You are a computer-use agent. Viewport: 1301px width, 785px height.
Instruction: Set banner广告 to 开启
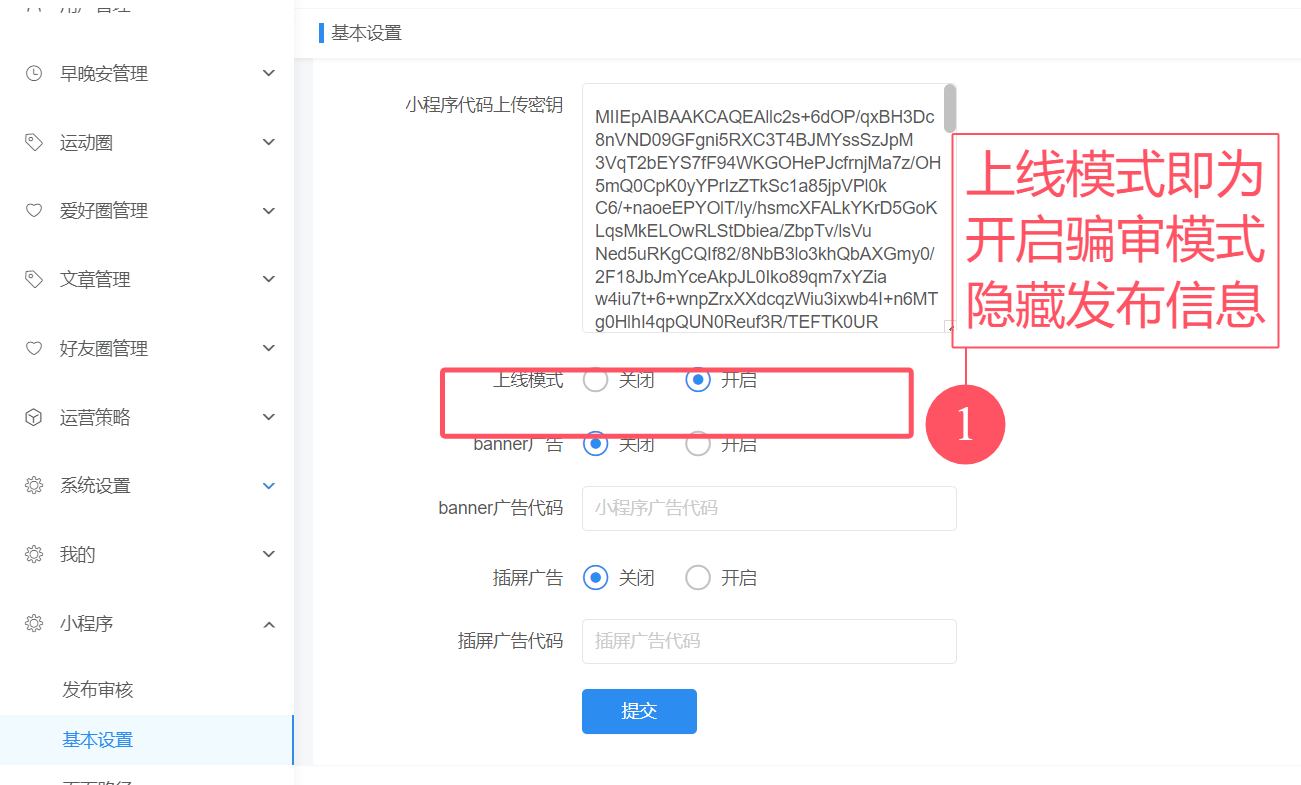tap(698, 444)
